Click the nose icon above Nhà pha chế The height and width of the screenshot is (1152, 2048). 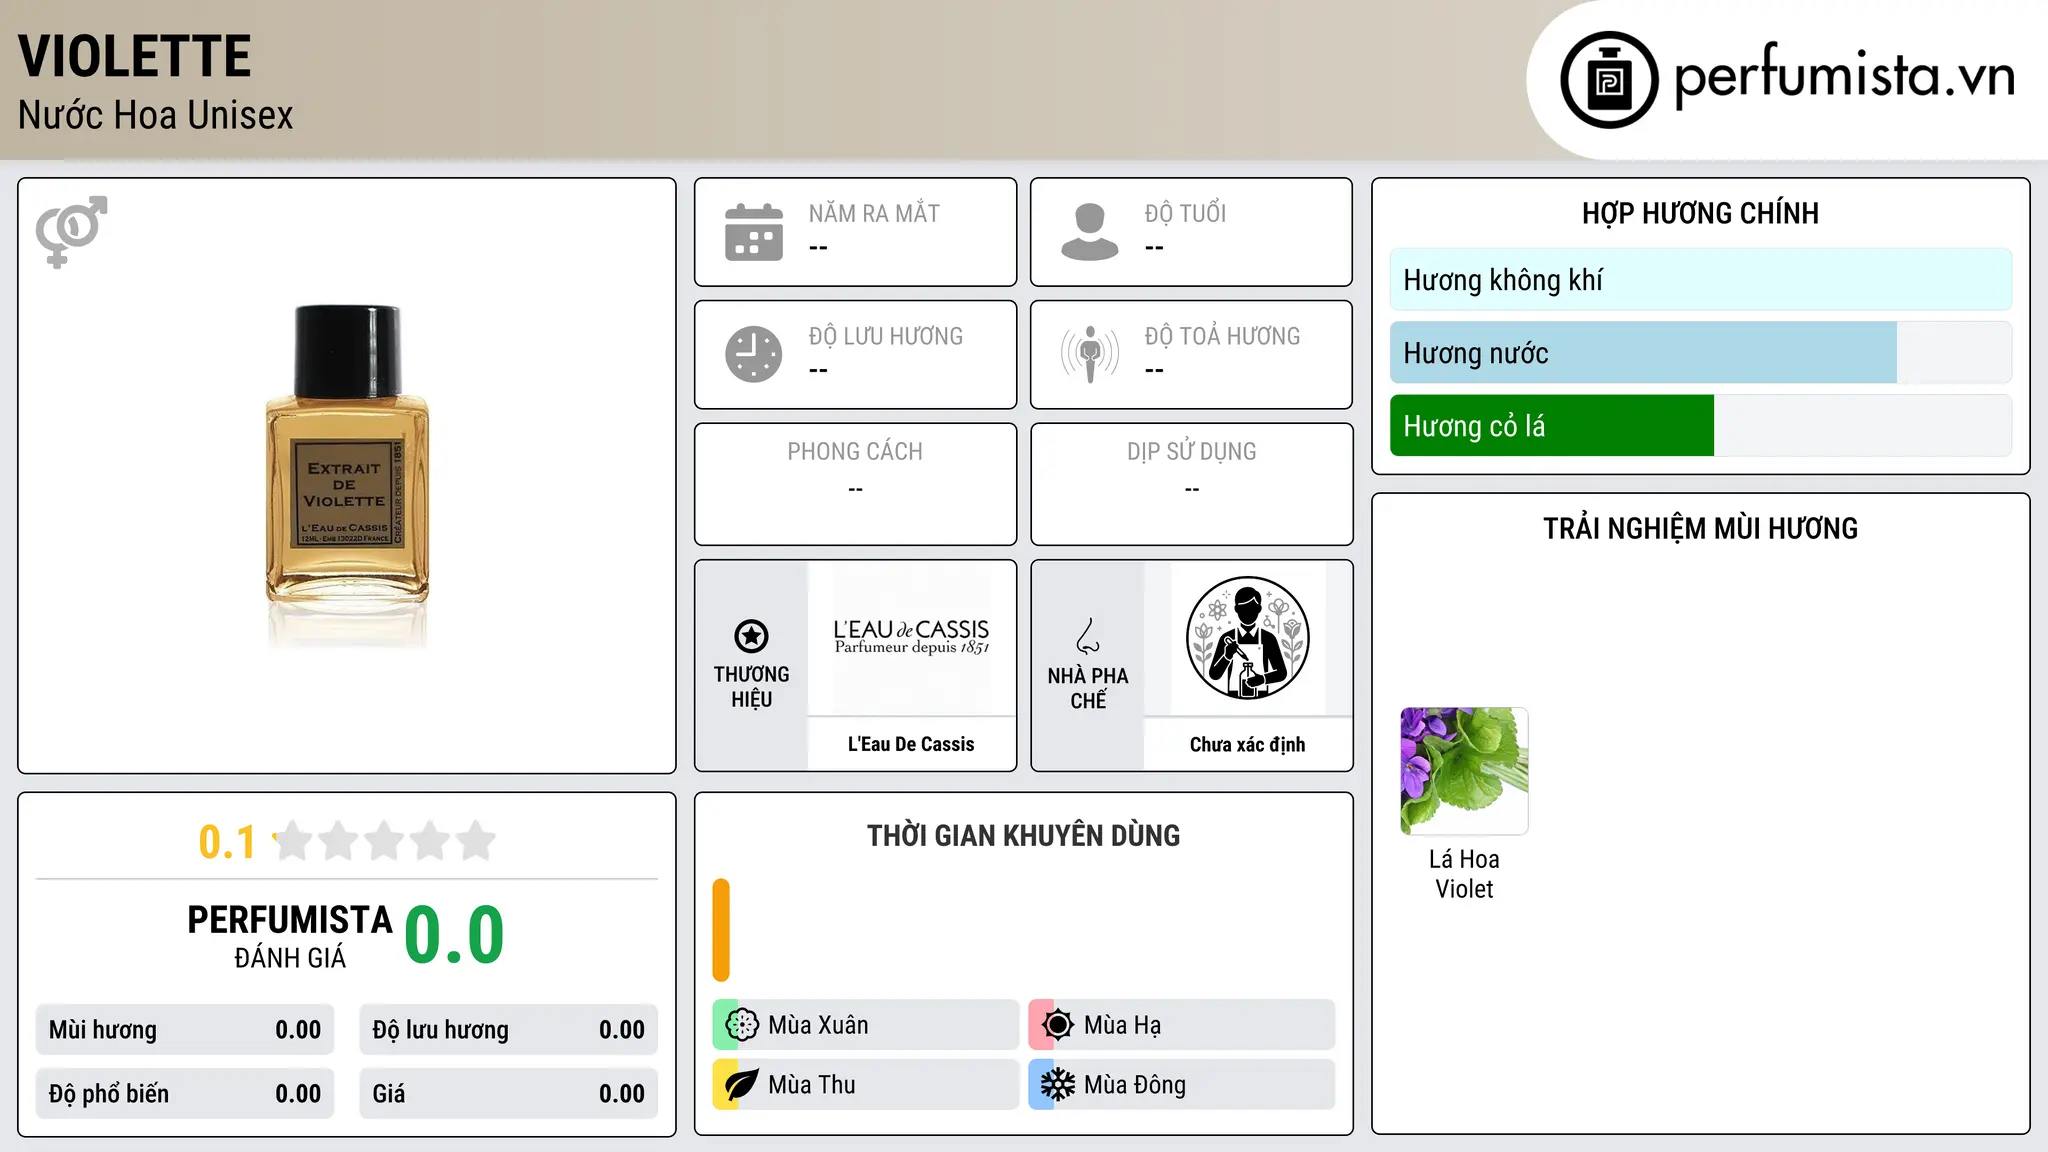(1088, 636)
